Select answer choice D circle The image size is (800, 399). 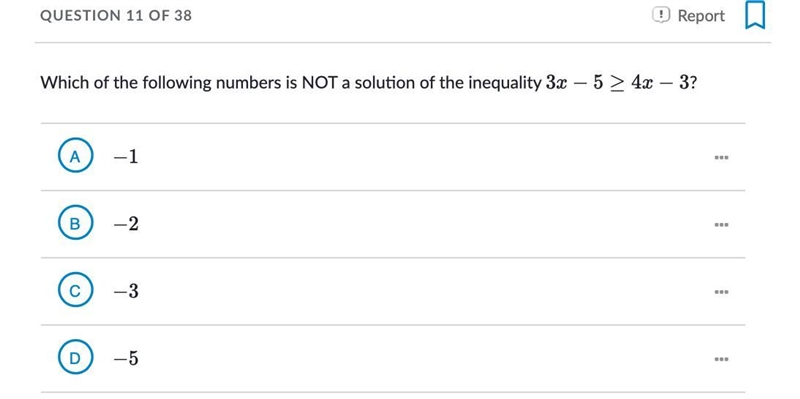pyautogui.click(x=75, y=359)
